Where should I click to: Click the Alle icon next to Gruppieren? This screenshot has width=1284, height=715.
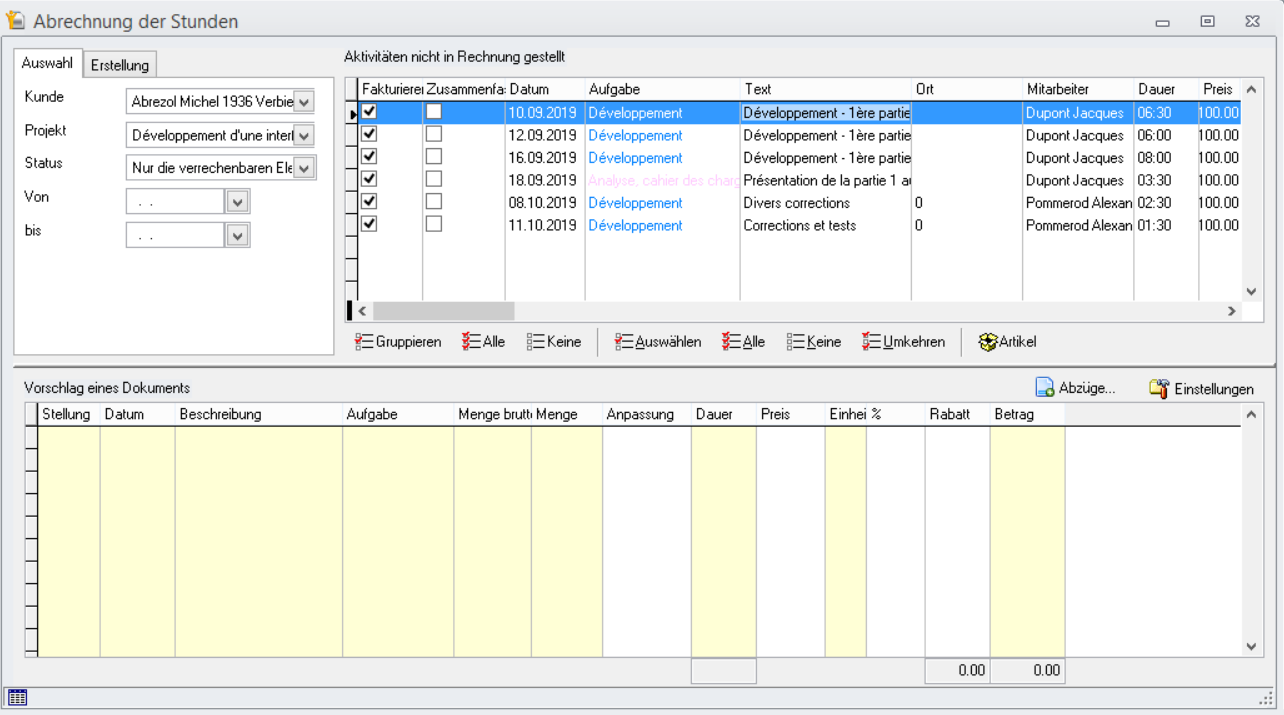pyautogui.click(x=472, y=342)
